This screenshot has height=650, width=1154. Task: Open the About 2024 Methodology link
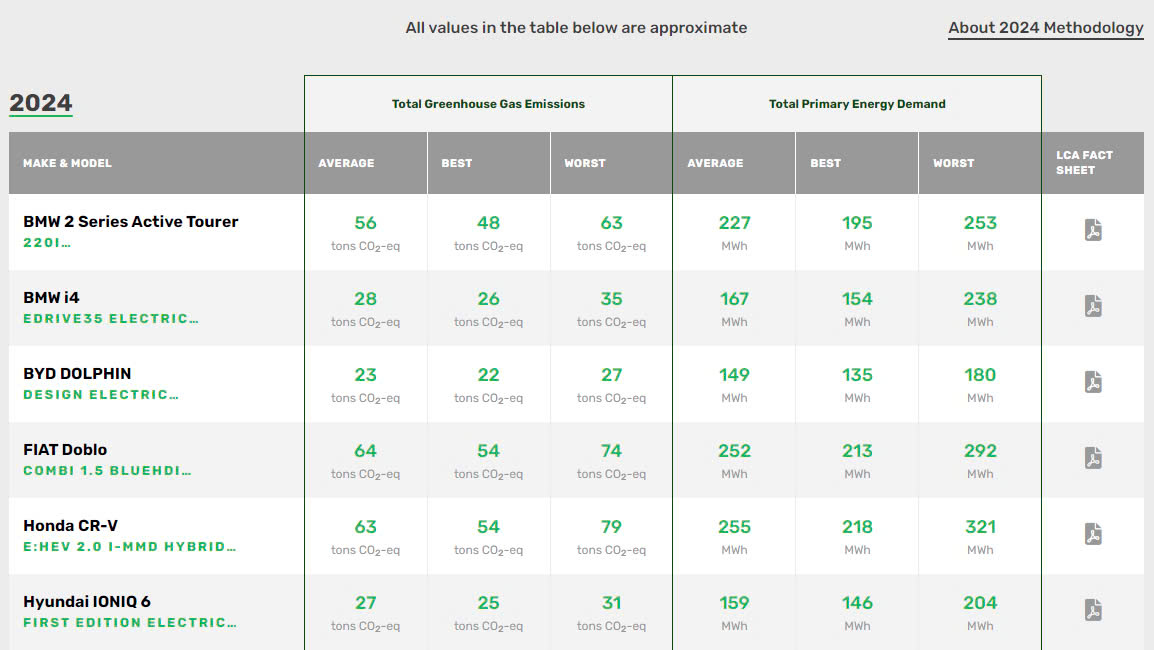coord(1045,28)
